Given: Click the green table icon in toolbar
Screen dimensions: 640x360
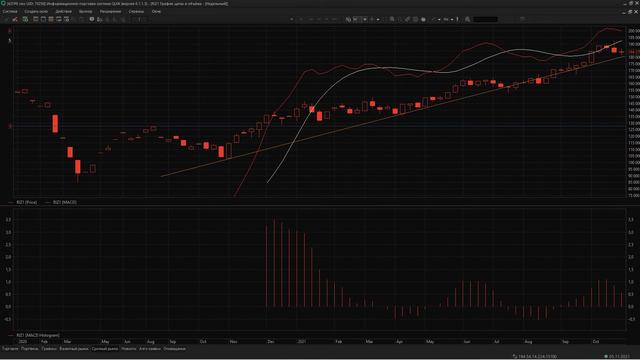Looking at the screenshot, I should 25,19.
